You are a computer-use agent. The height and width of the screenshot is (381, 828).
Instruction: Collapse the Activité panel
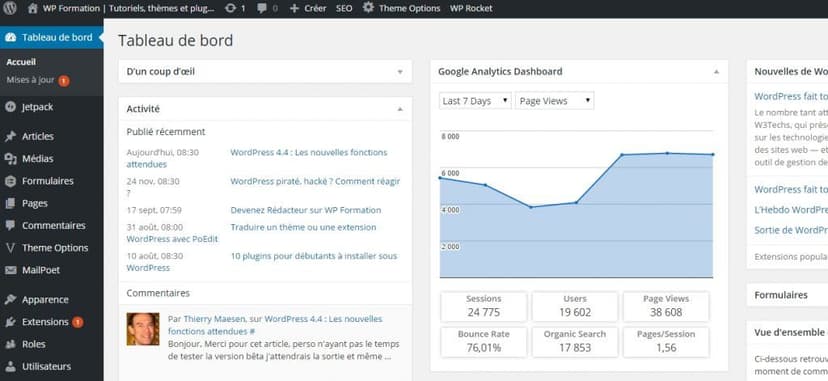coord(400,109)
